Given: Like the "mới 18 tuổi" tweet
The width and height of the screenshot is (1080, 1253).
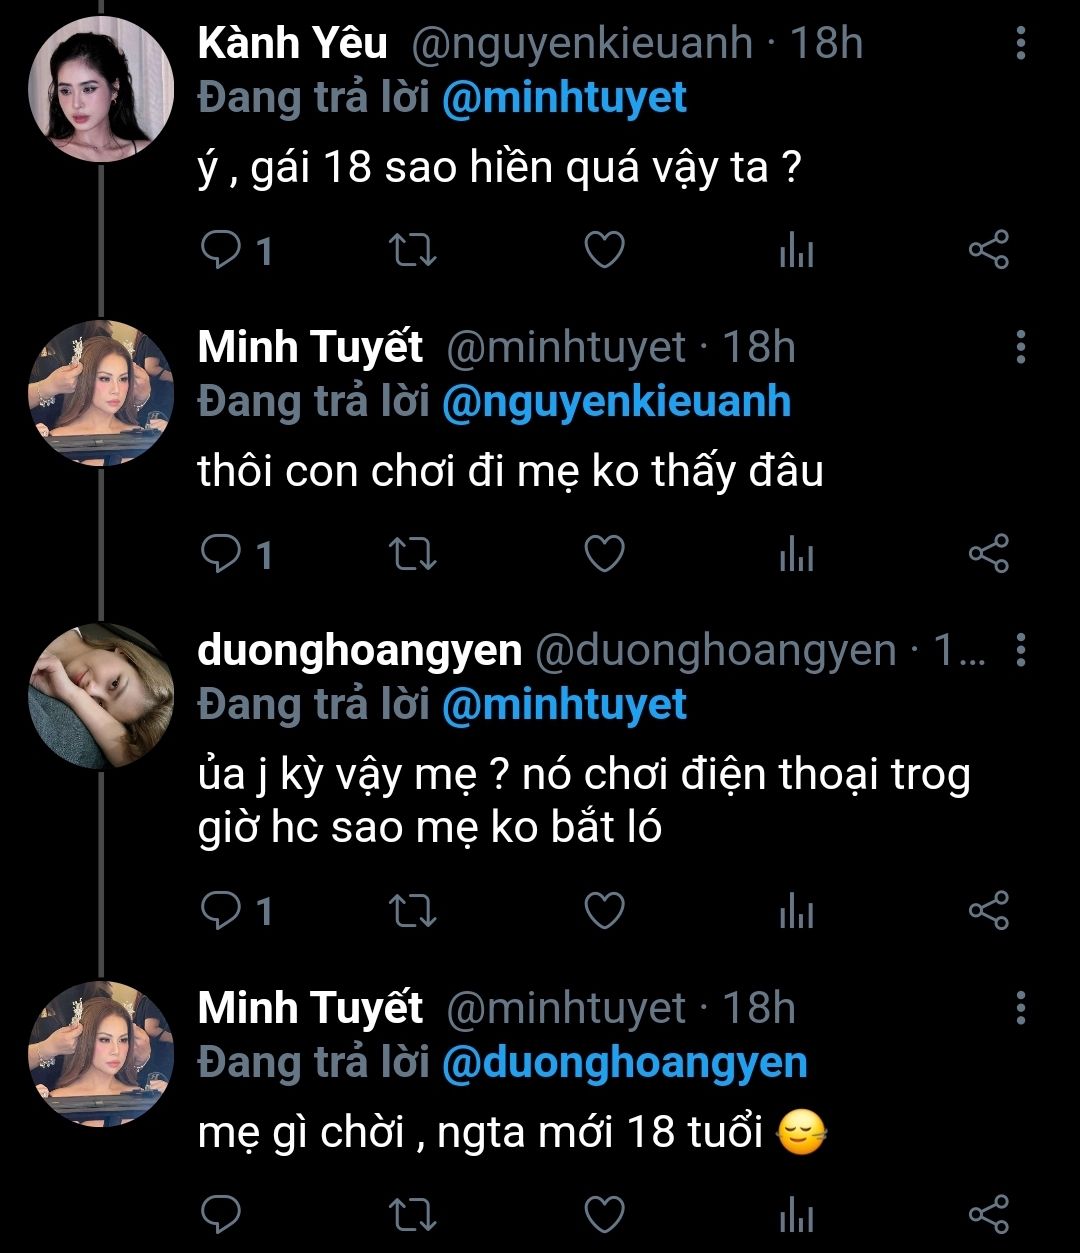Looking at the screenshot, I should (604, 1214).
